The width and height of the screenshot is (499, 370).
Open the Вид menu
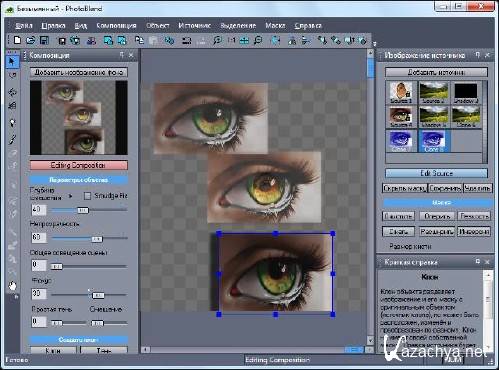point(81,26)
